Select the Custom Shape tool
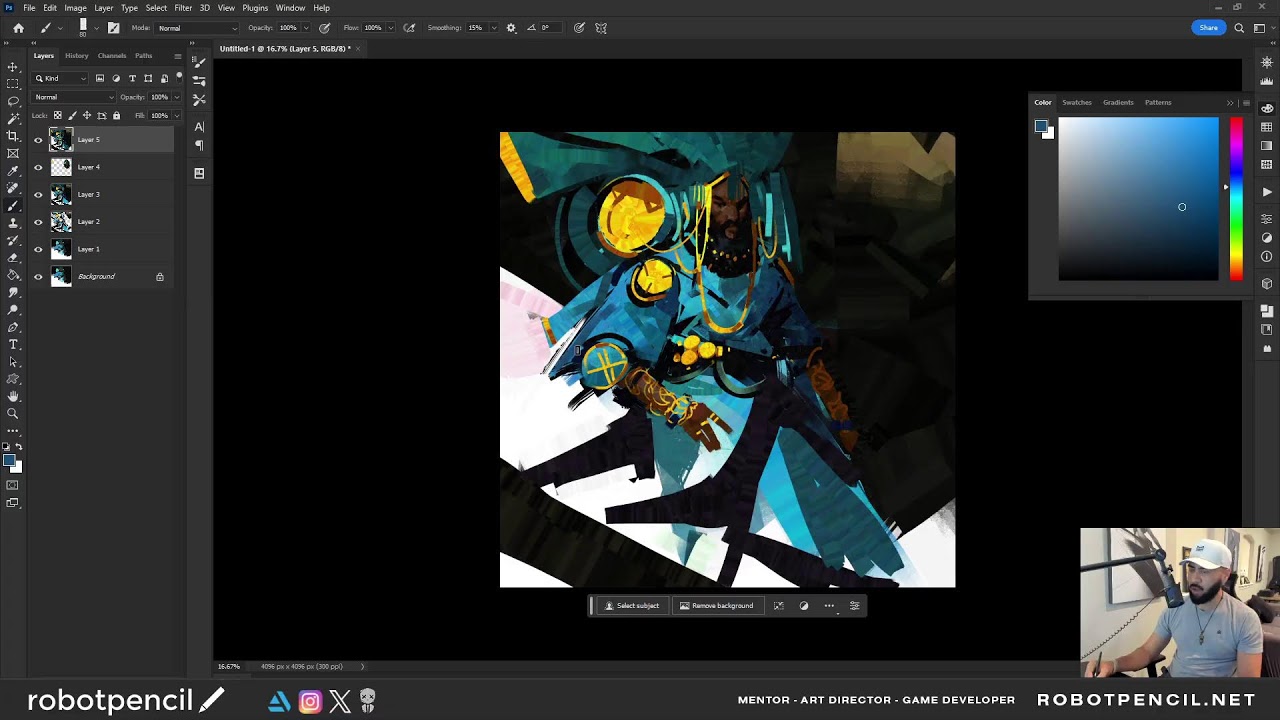This screenshot has width=1280, height=720. (x=13, y=379)
